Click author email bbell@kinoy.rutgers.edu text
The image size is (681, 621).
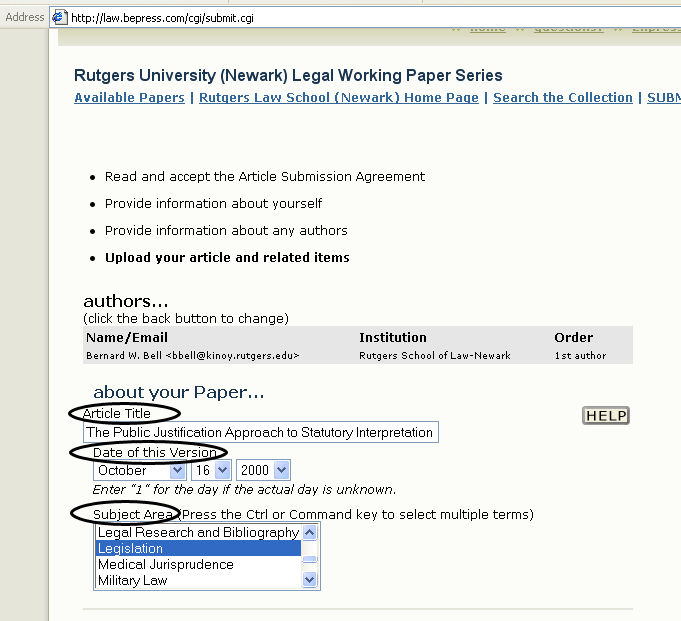(232, 355)
